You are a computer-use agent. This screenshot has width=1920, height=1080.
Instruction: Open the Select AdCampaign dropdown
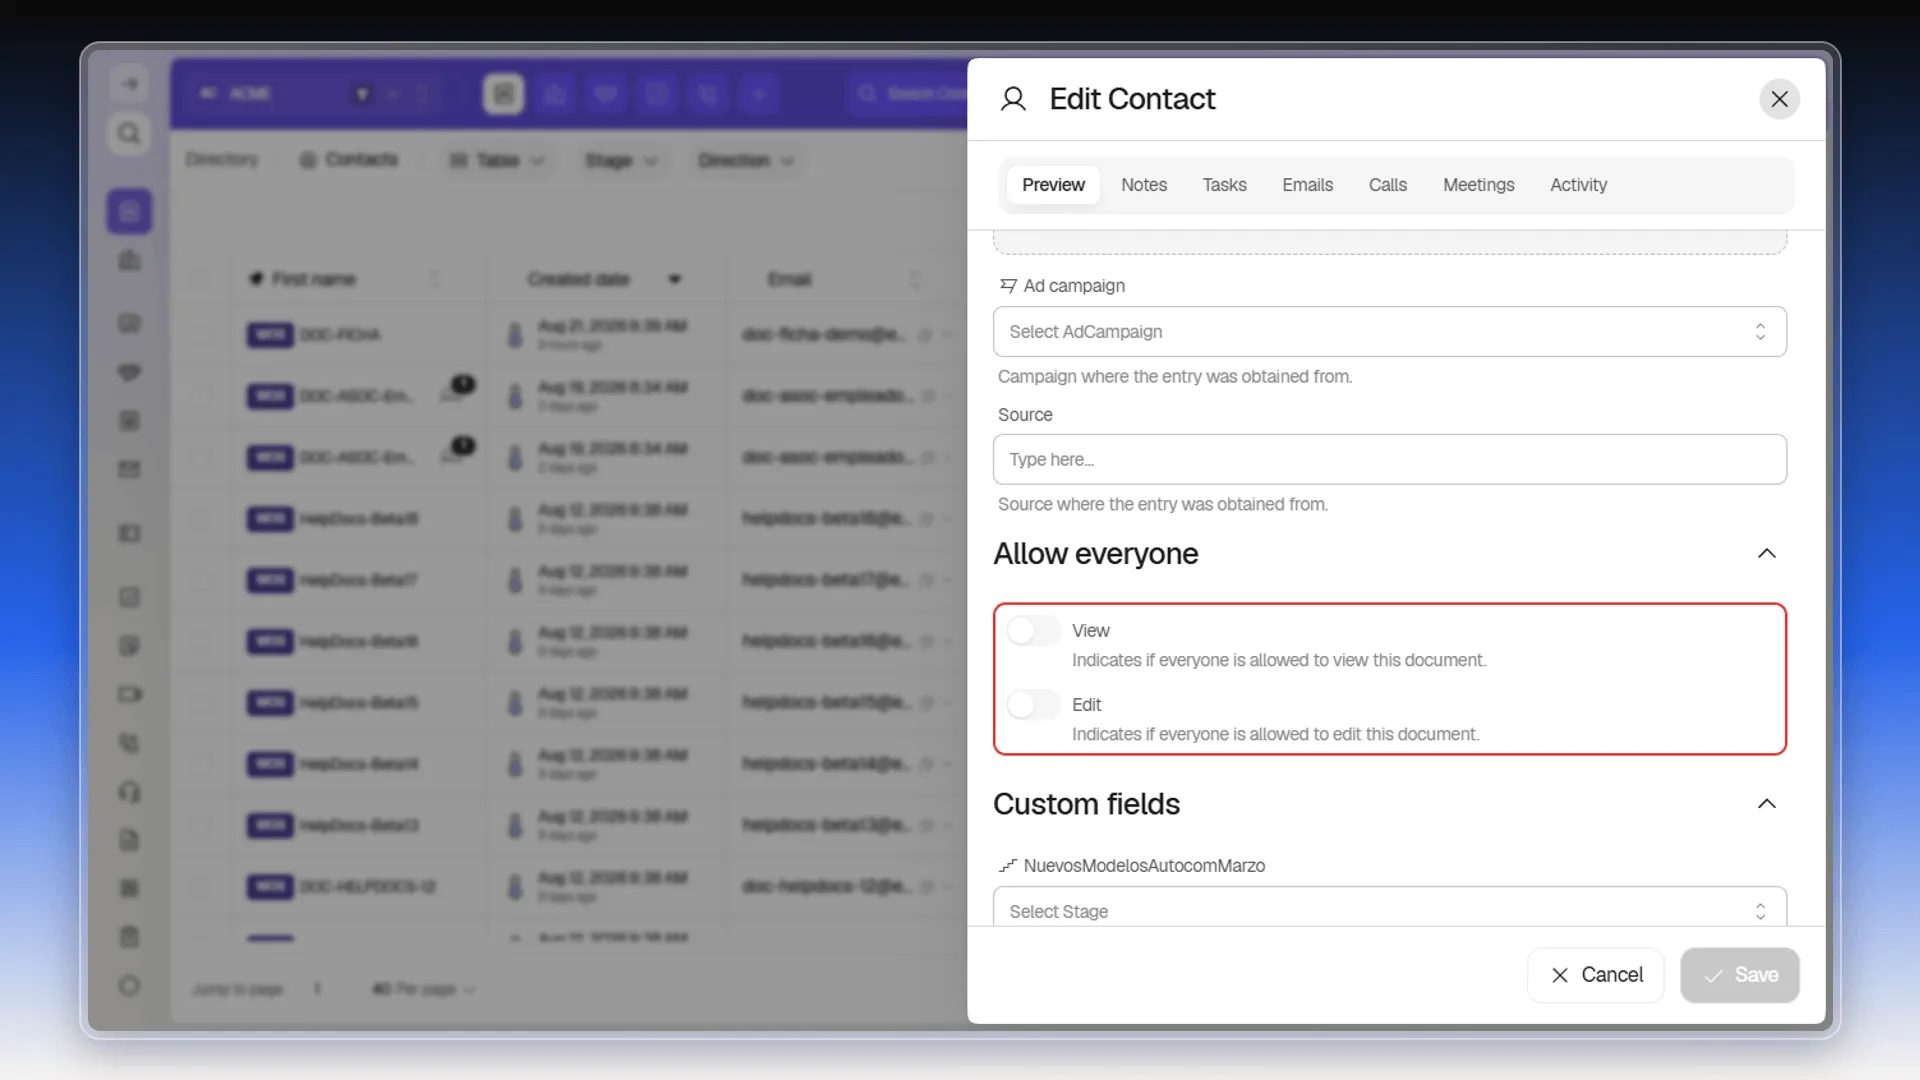1389,332
